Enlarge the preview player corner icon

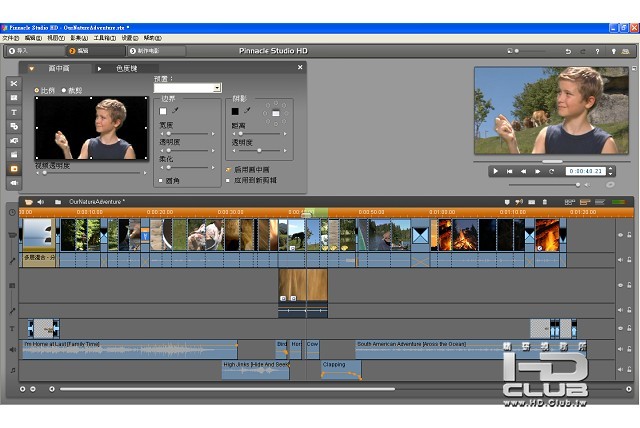pos(634,69)
